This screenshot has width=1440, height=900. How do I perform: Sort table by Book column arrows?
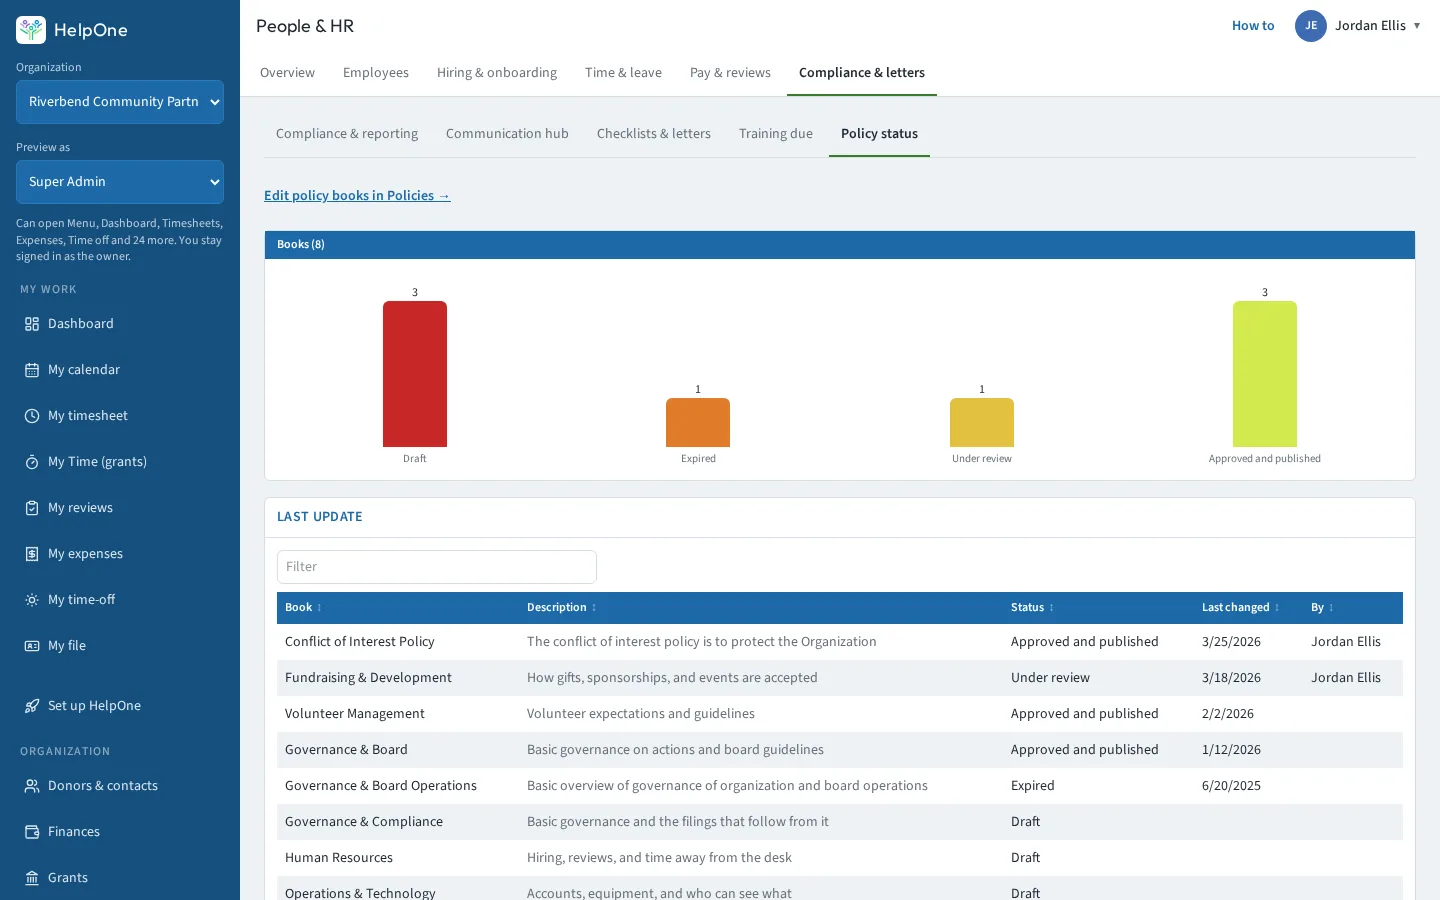(319, 608)
